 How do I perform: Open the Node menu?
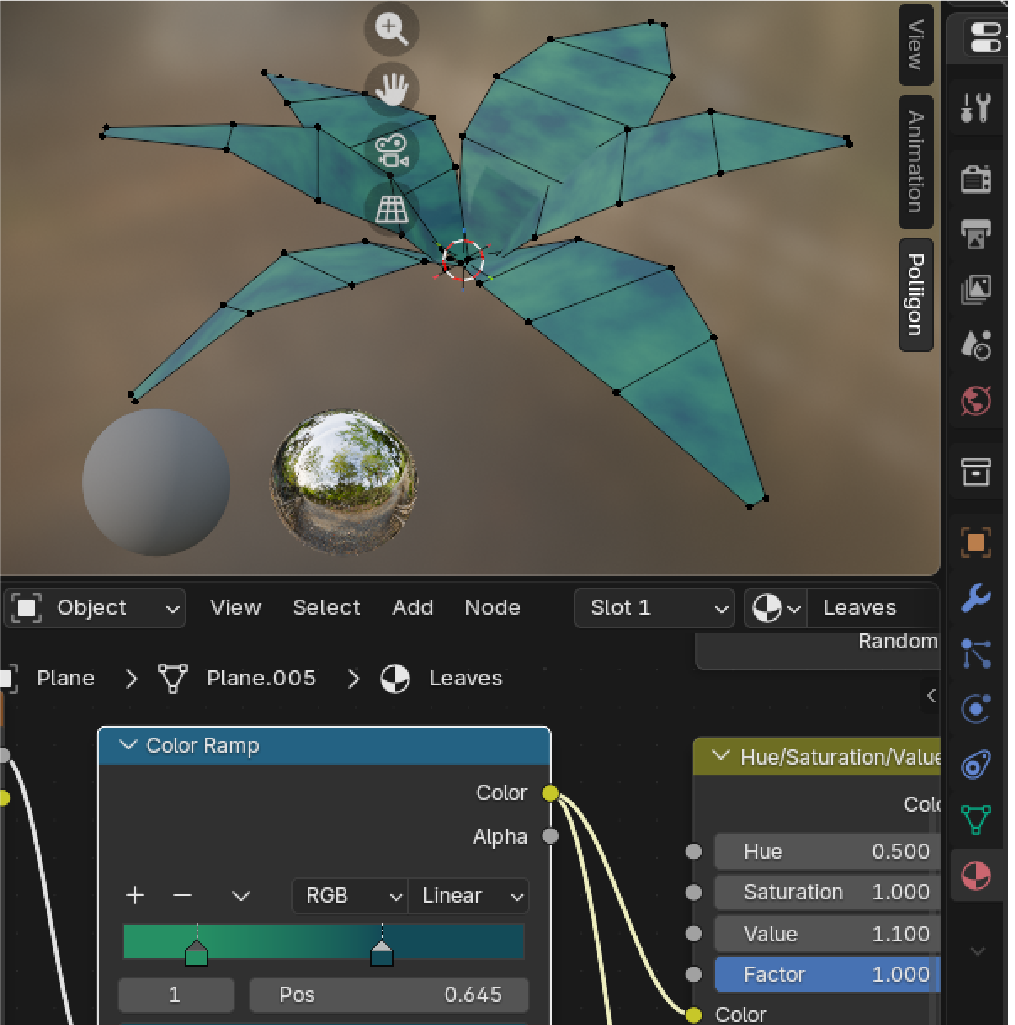tap(492, 608)
